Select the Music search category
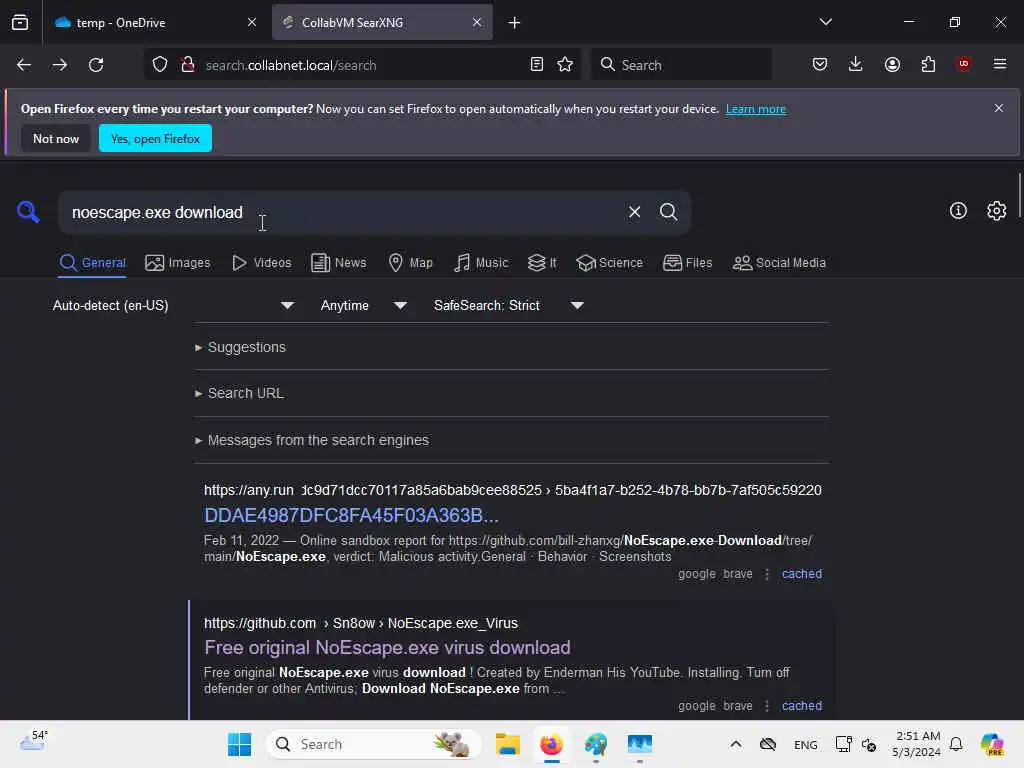1024x768 pixels. pyautogui.click(x=481, y=263)
